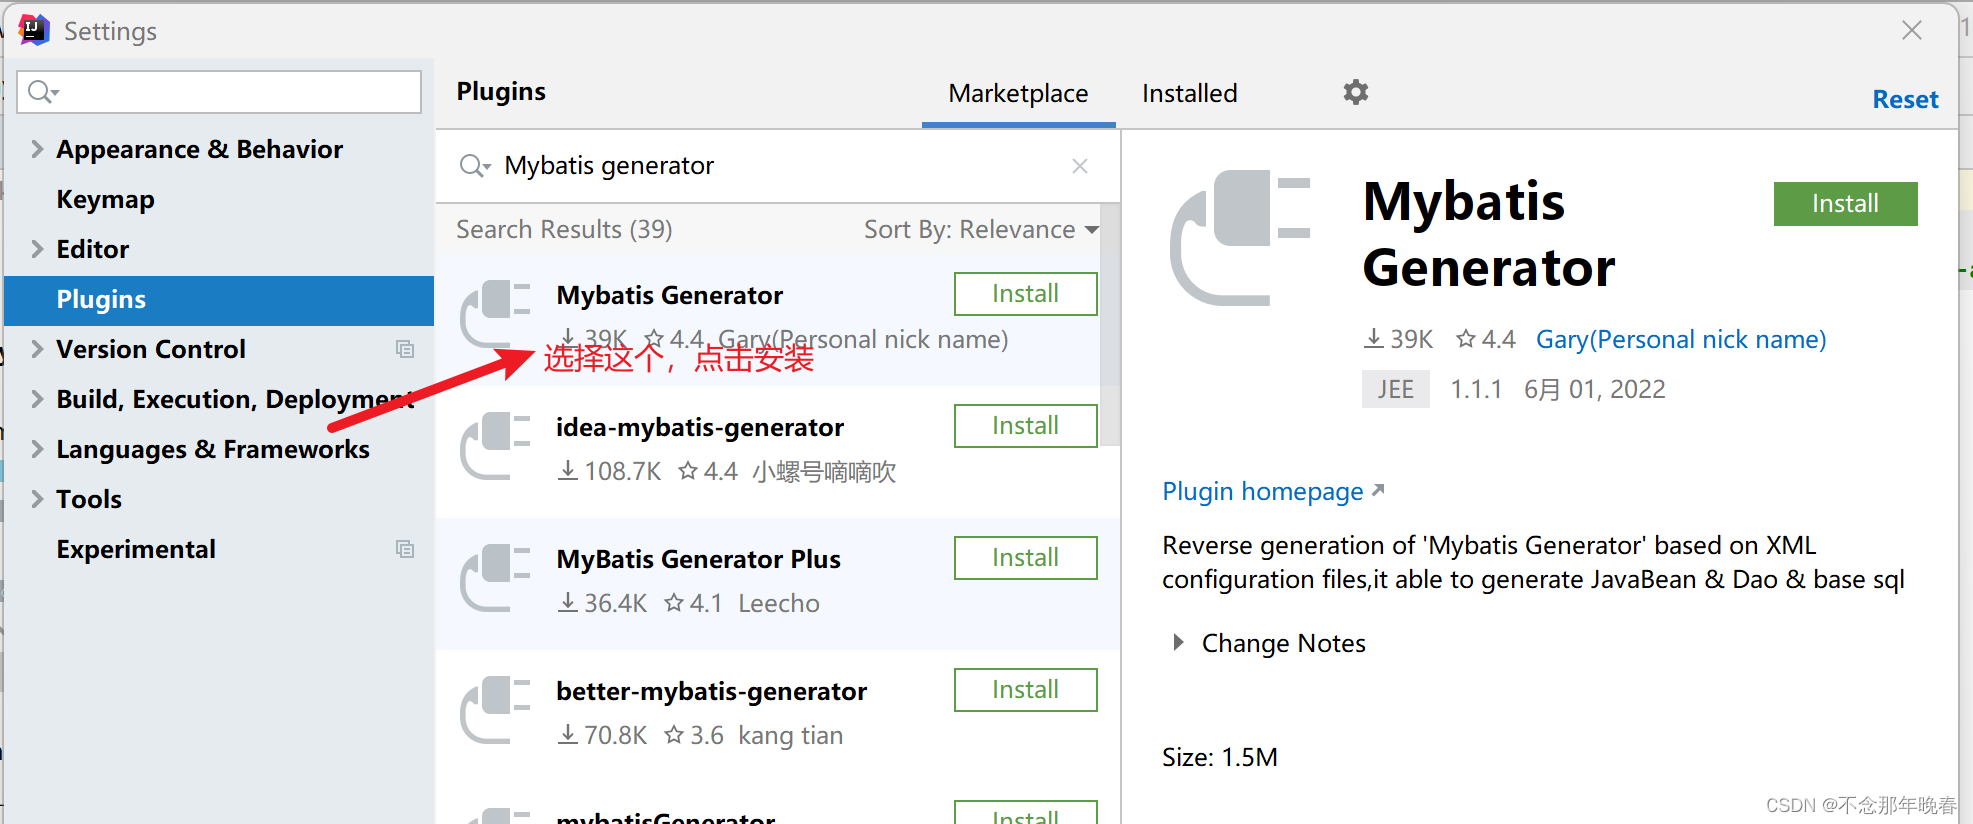The height and width of the screenshot is (824, 1973).
Task: Expand Appearance & Behavior settings
Action: (37, 149)
